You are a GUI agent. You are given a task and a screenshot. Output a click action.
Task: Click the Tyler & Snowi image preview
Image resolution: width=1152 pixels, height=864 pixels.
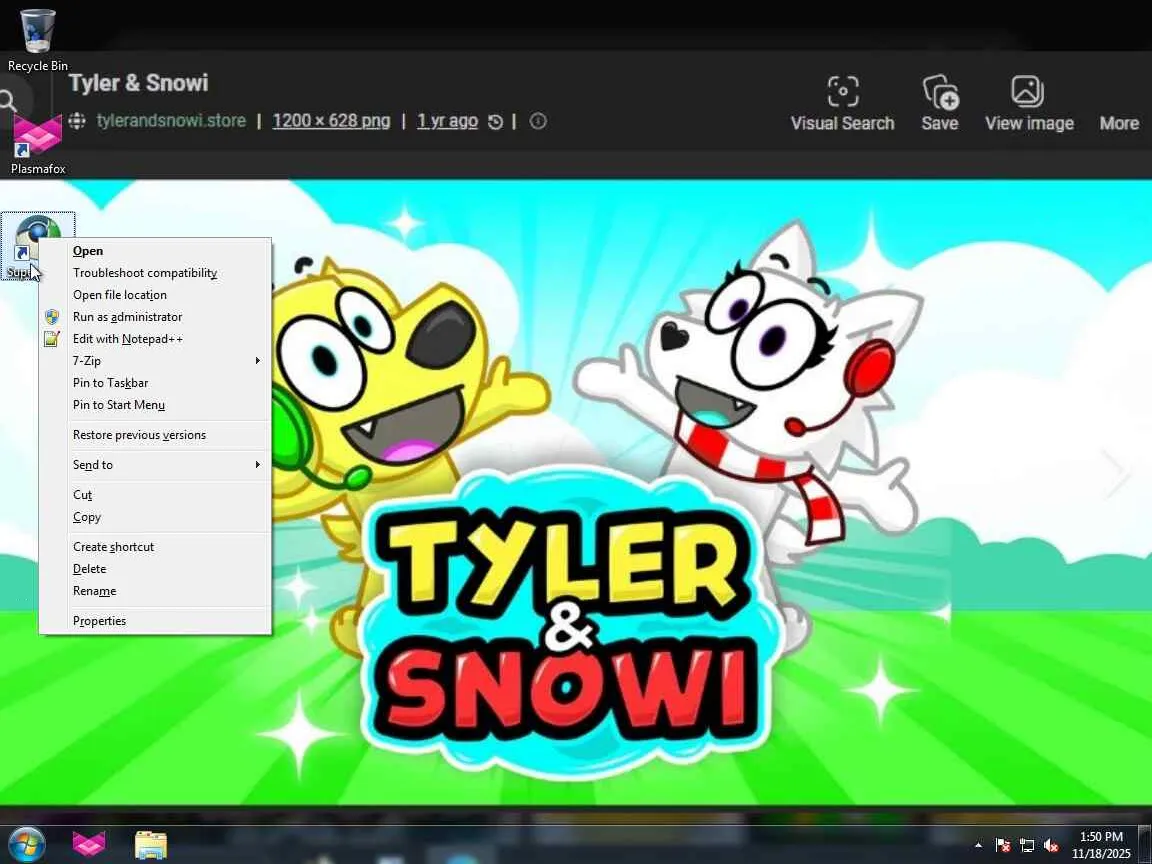click(x=576, y=492)
